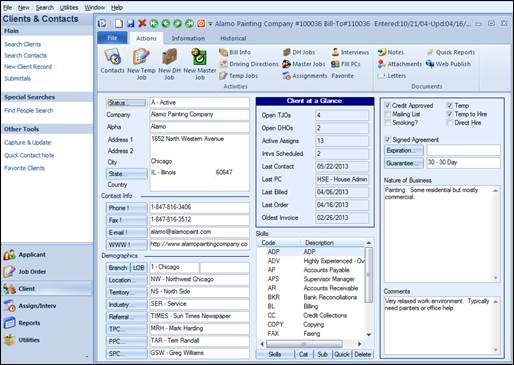Open Driving Directions from the Activities group
Screen dimensions: 514x365
pos(249,64)
